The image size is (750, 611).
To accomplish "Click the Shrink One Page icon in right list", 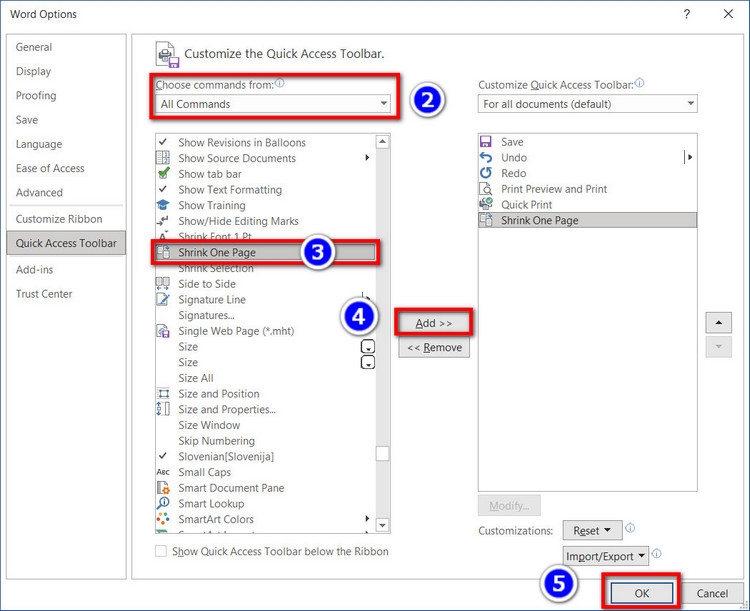I will click(485, 220).
